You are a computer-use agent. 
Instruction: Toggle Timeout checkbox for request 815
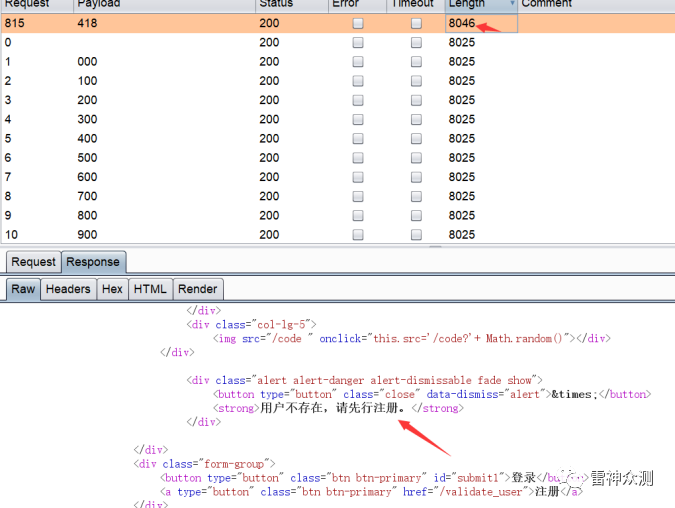click(x=416, y=23)
